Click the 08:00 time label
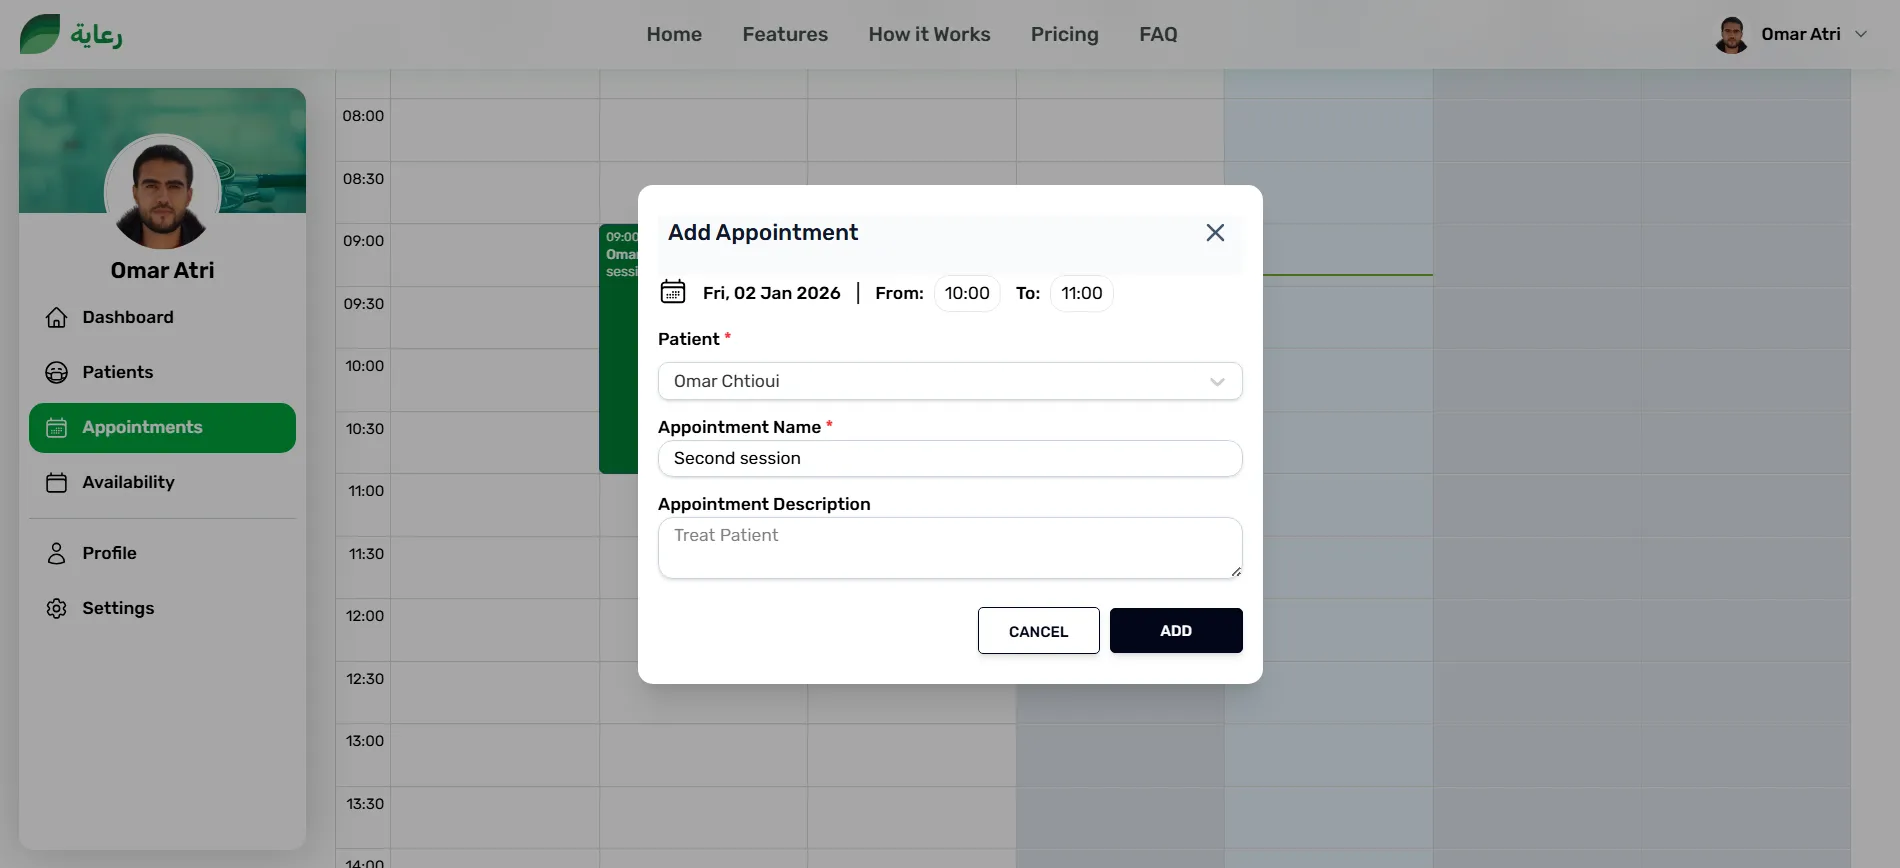The height and width of the screenshot is (868, 1900). click(363, 116)
